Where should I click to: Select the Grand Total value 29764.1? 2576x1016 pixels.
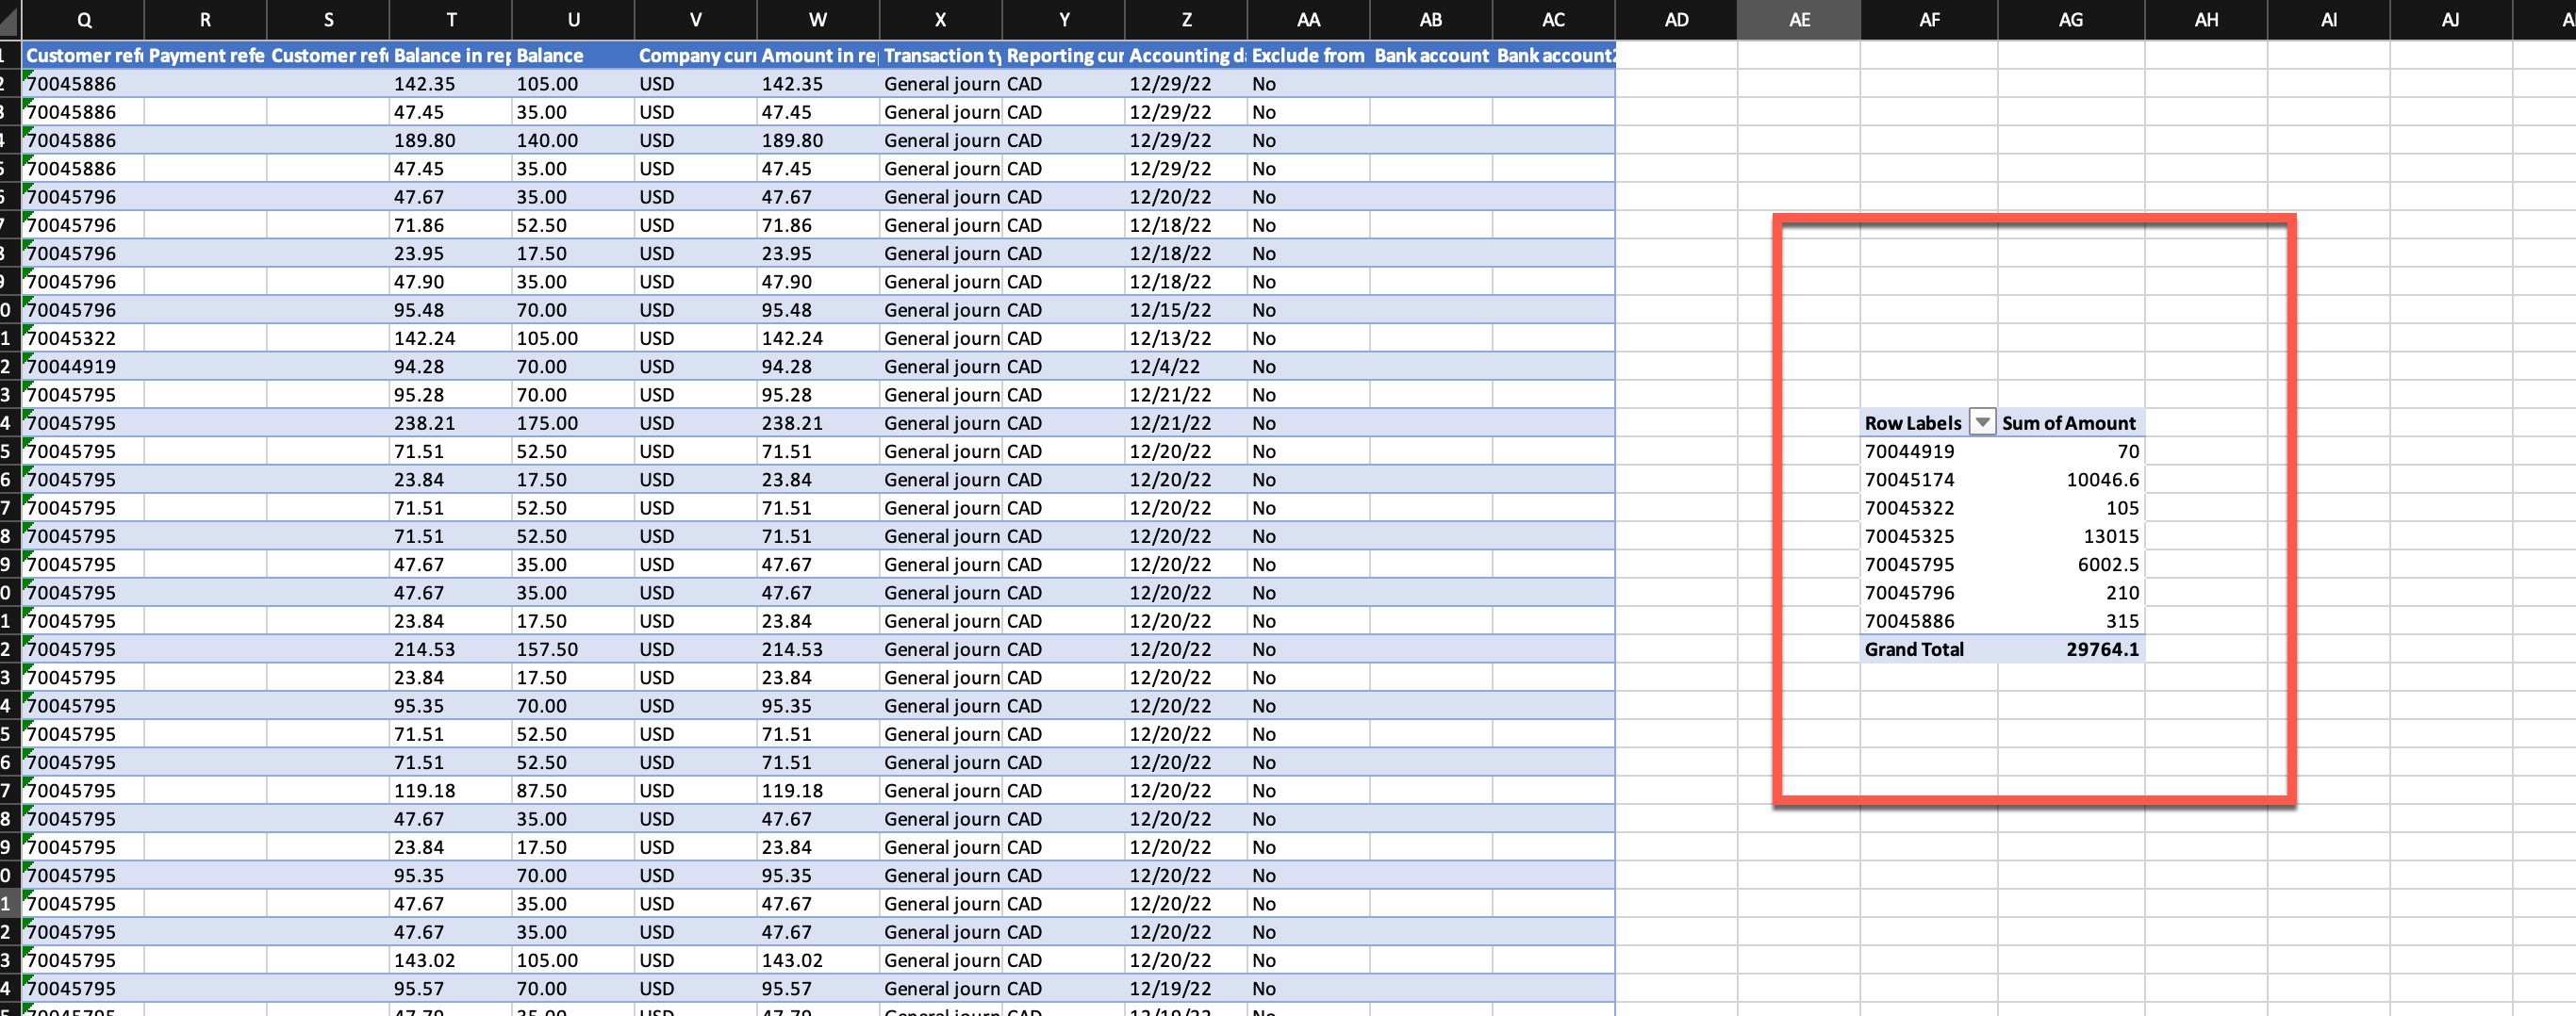2071,649
